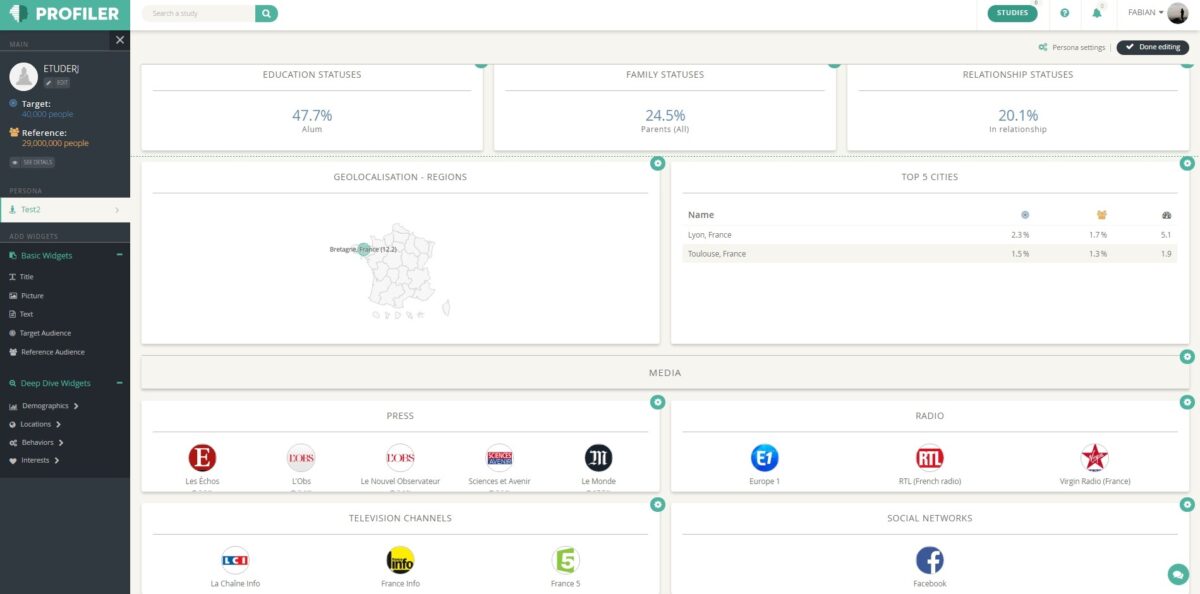Click the Europe 1 logo
1200x594 pixels.
pos(764,458)
